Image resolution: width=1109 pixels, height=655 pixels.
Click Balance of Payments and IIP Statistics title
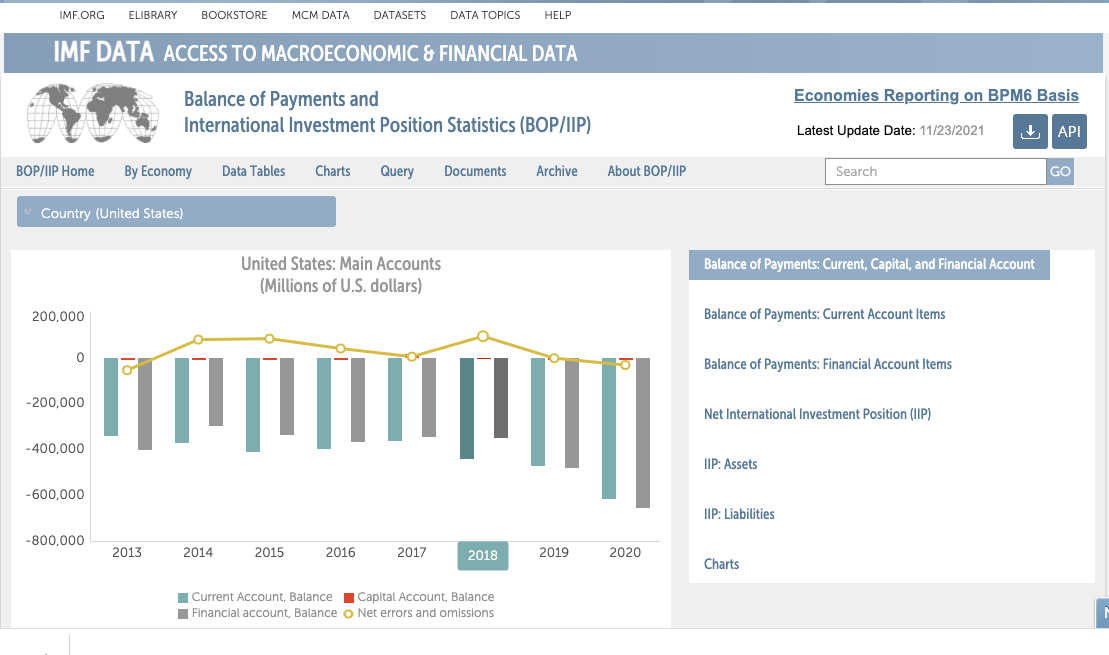click(x=387, y=112)
